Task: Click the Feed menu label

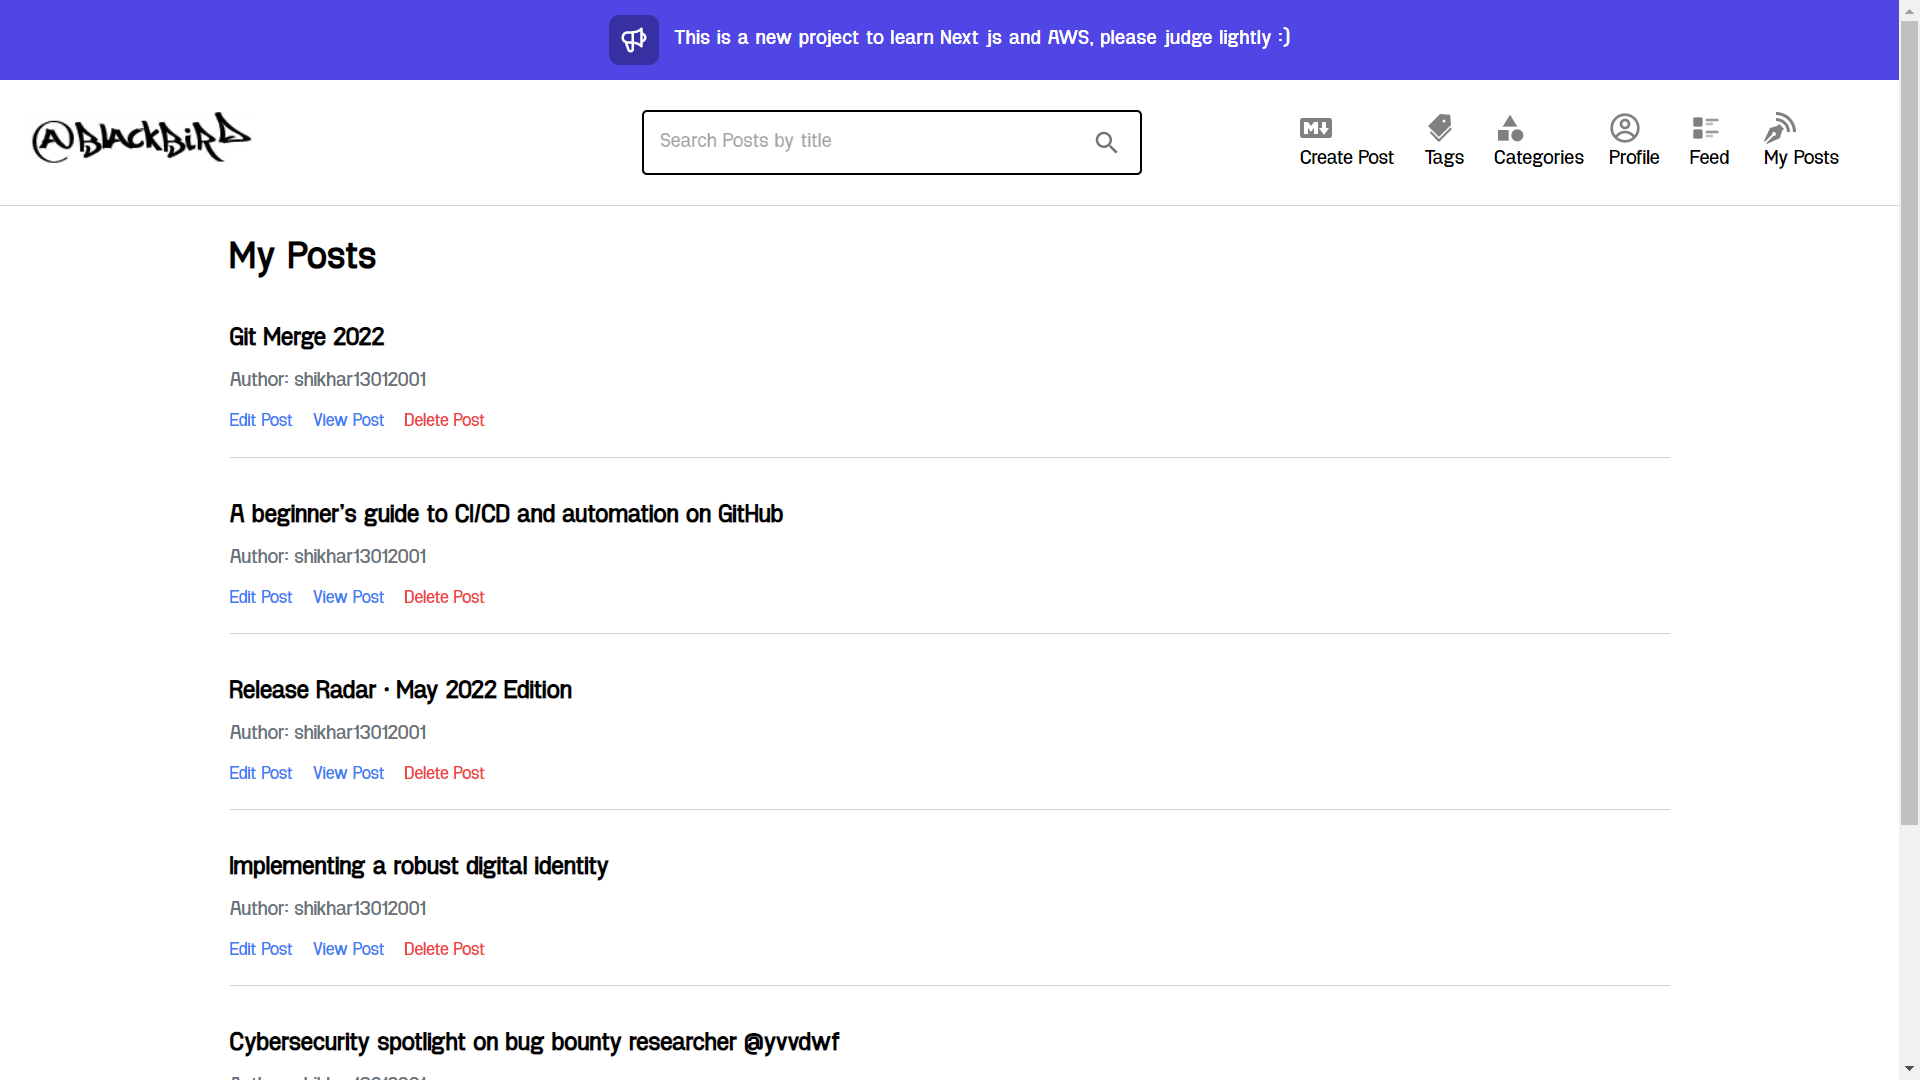Action: pyautogui.click(x=1708, y=158)
